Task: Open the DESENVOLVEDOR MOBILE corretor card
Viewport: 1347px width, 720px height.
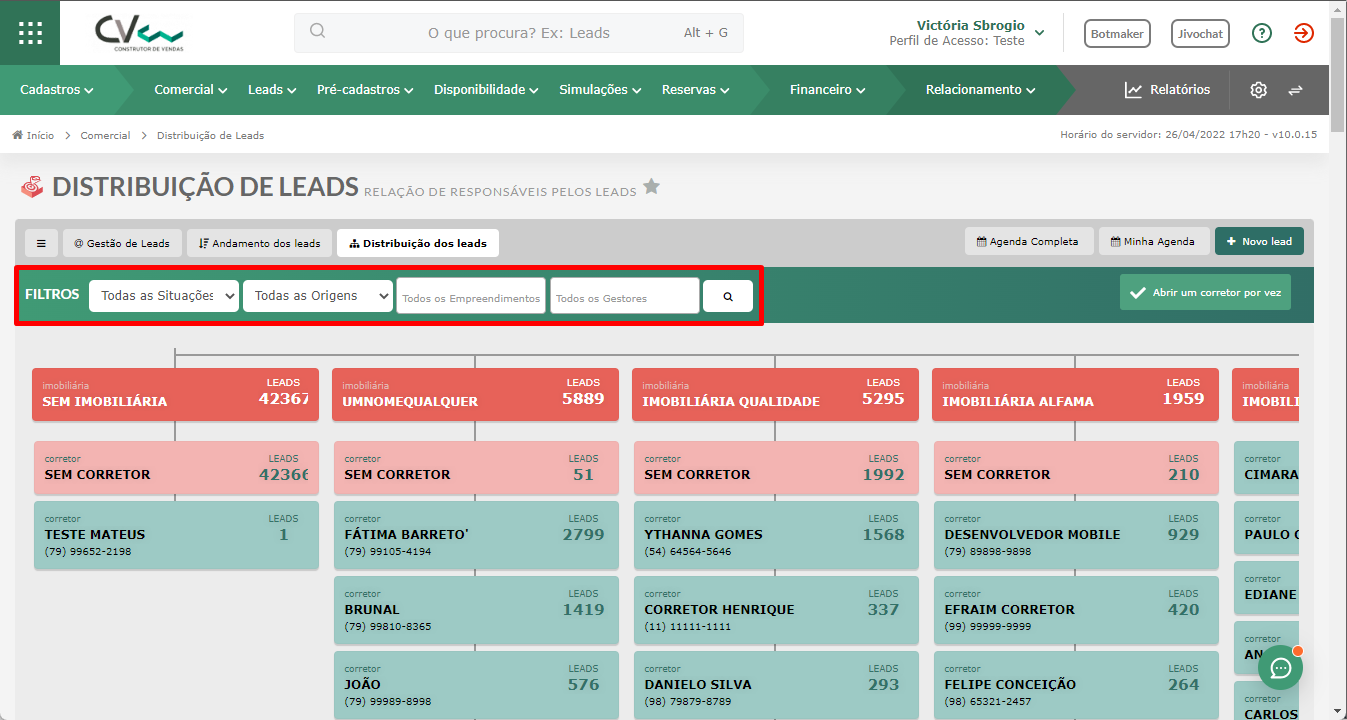Action: coord(1076,535)
